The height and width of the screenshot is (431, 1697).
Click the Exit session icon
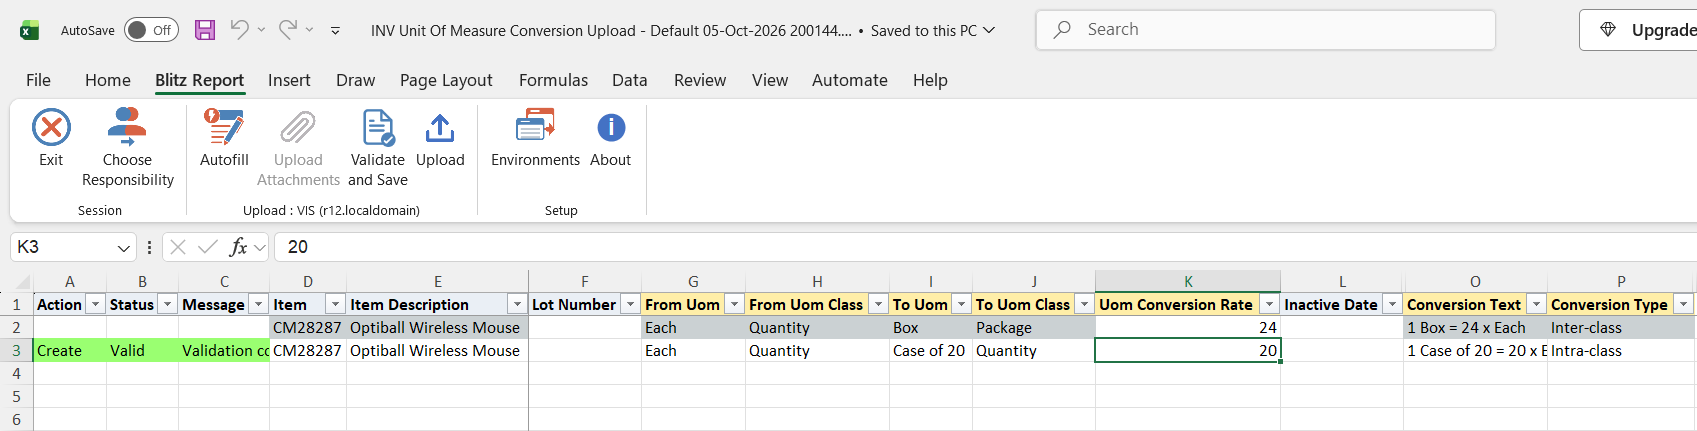[51, 128]
